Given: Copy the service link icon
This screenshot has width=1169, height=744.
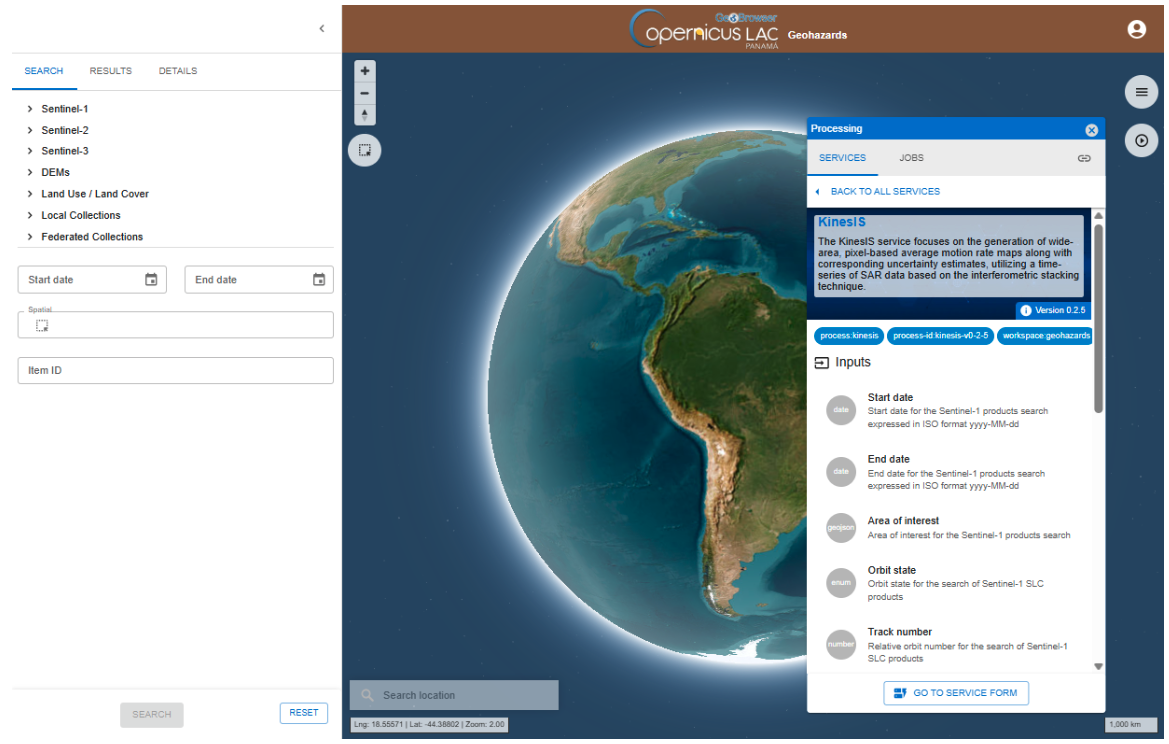Looking at the screenshot, I should [x=1084, y=158].
